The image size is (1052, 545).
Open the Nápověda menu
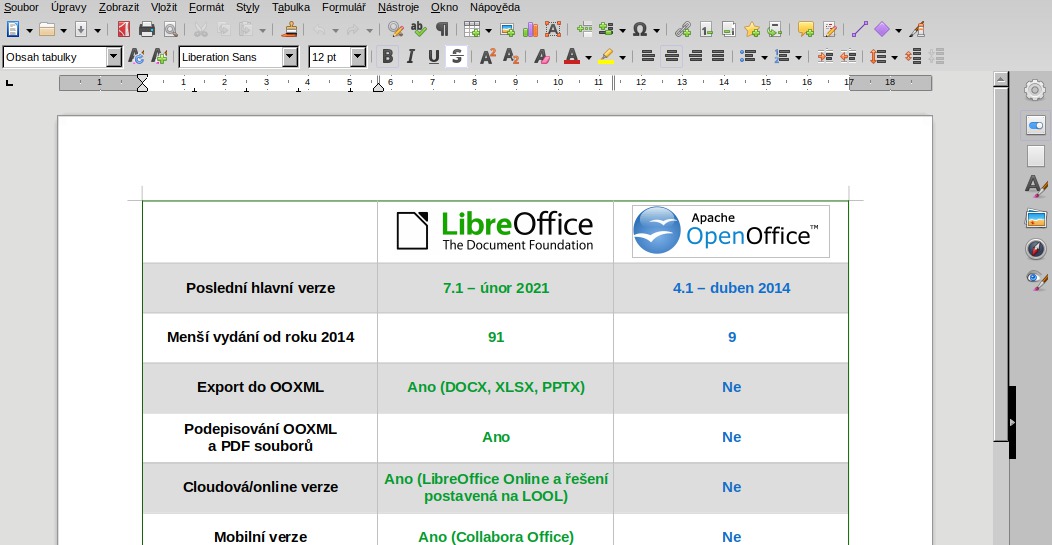click(494, 7)
